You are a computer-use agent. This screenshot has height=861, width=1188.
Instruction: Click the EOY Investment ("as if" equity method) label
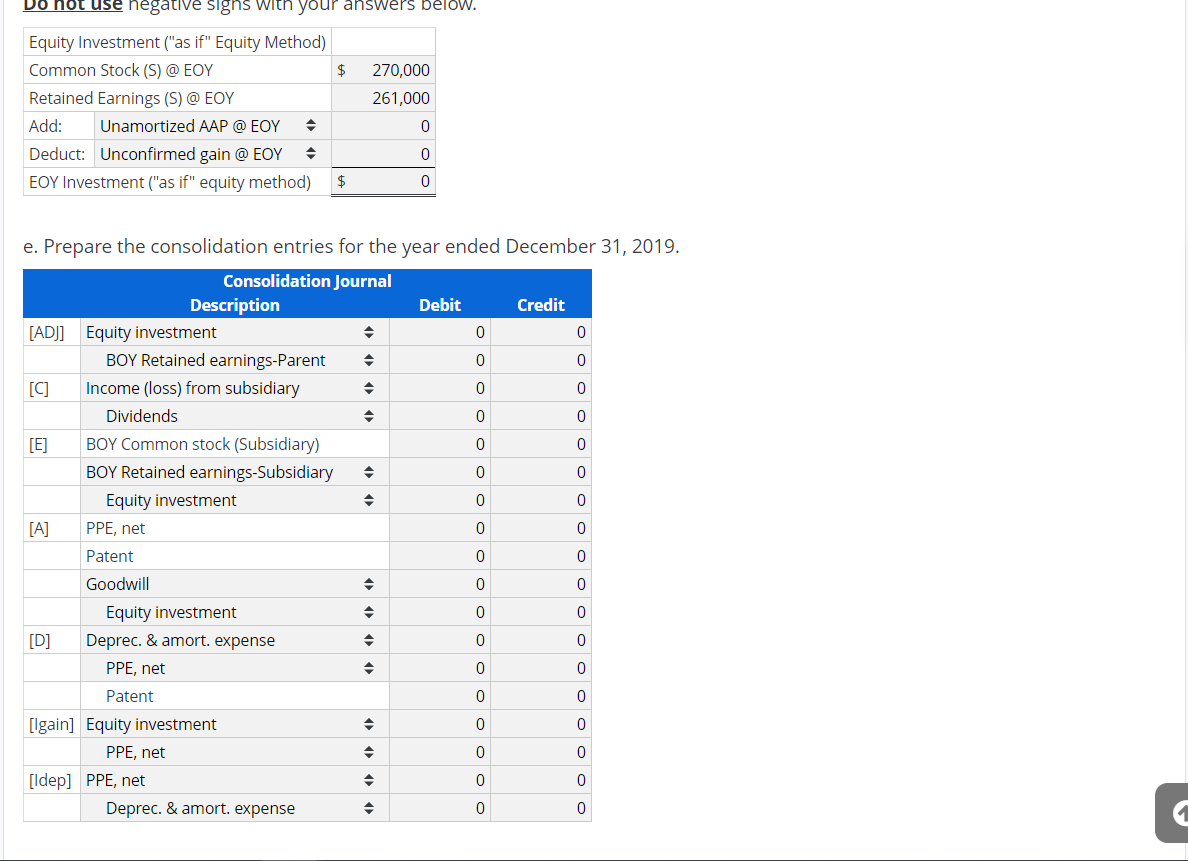pyautogui.click(x=170, y=182)
